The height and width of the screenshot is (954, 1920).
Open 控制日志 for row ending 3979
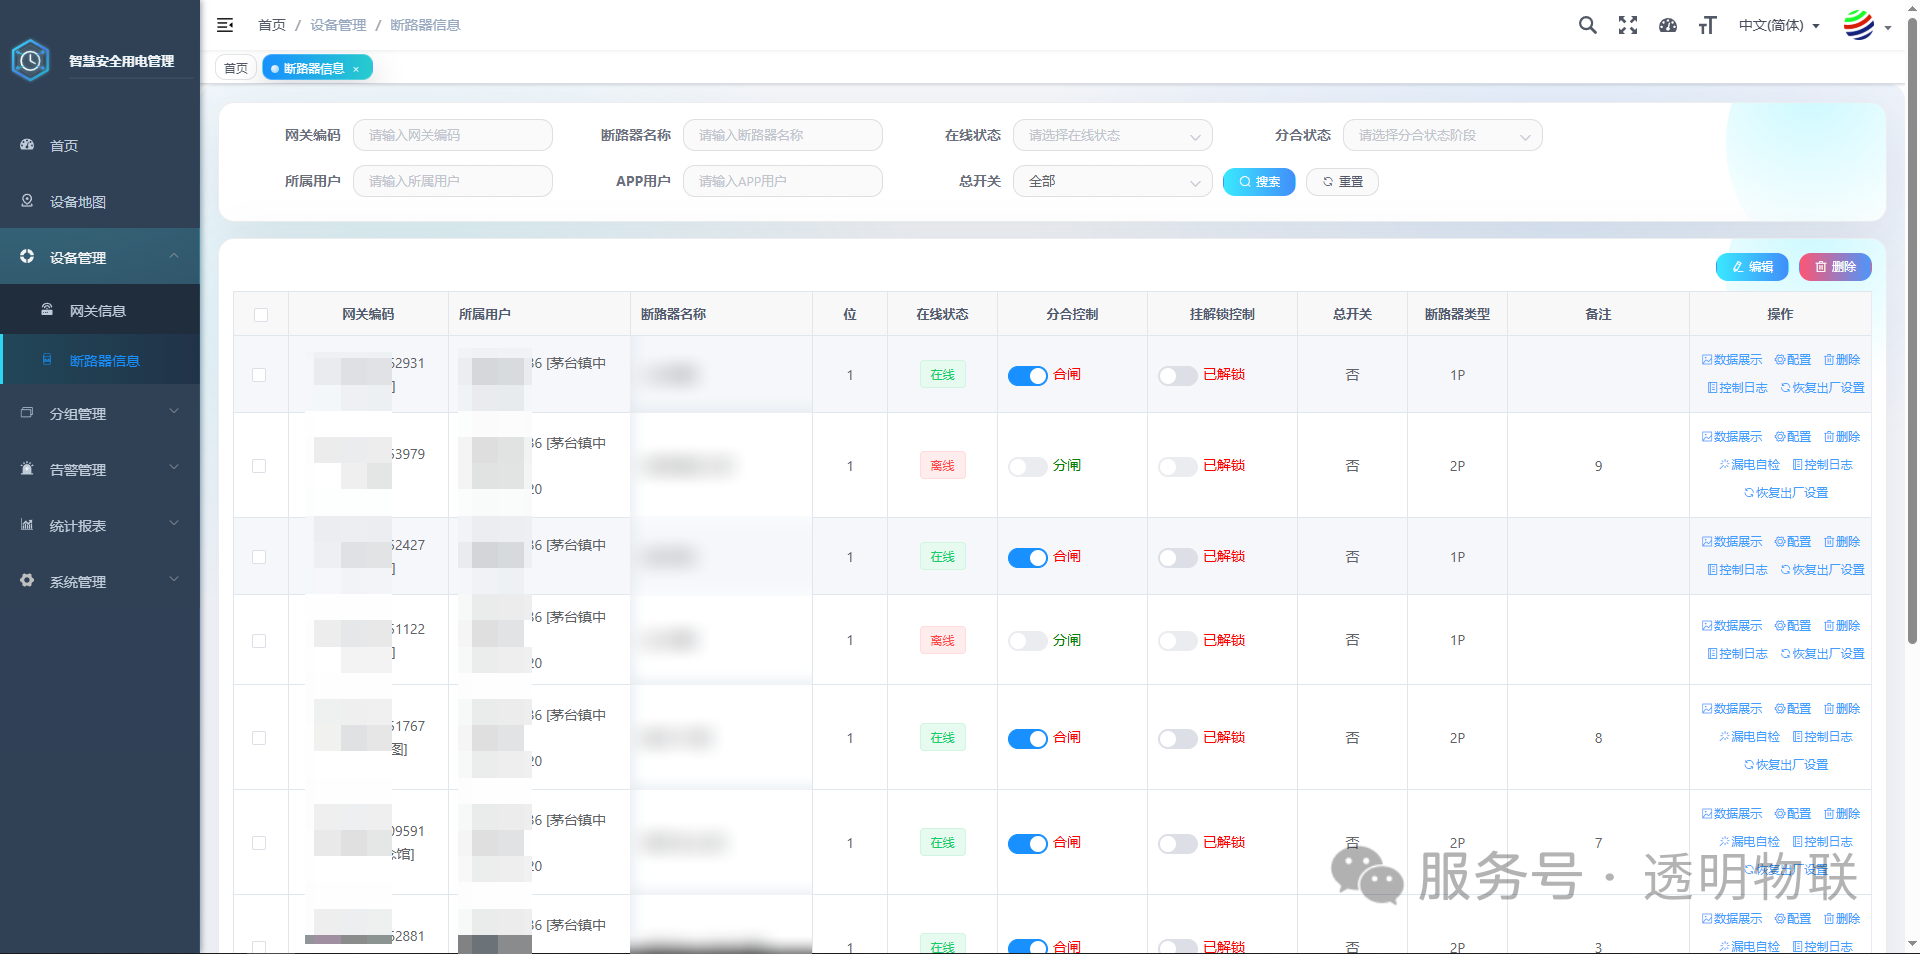[1822, 465]
